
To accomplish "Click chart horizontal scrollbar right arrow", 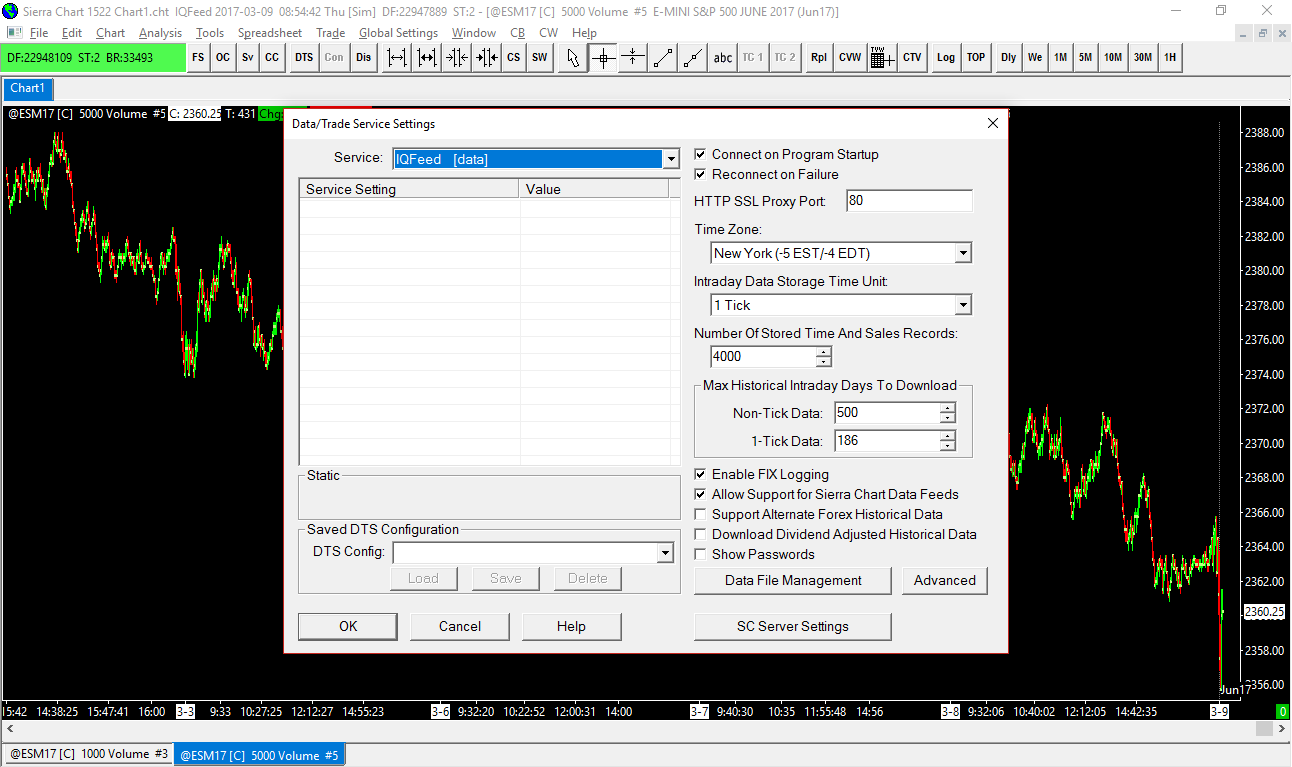I will click(1281, 730).
